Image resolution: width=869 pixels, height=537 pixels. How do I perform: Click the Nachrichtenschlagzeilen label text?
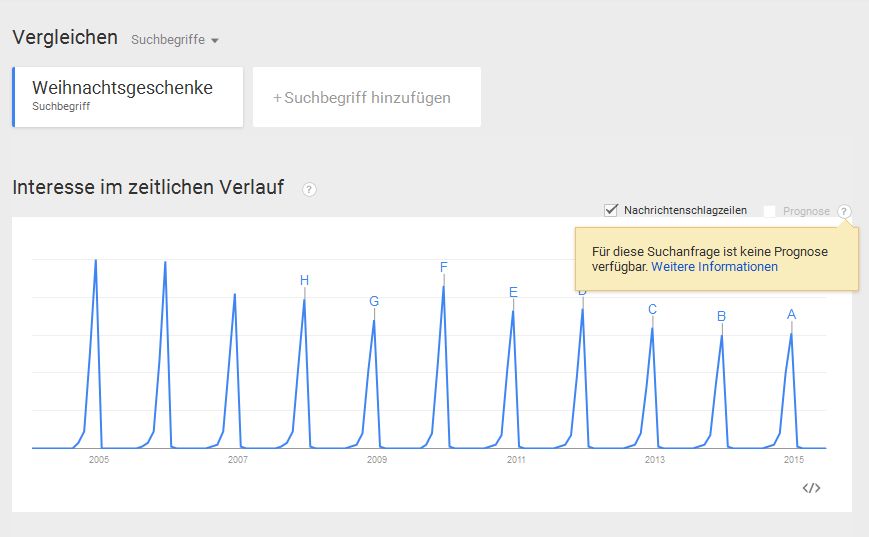686,210
